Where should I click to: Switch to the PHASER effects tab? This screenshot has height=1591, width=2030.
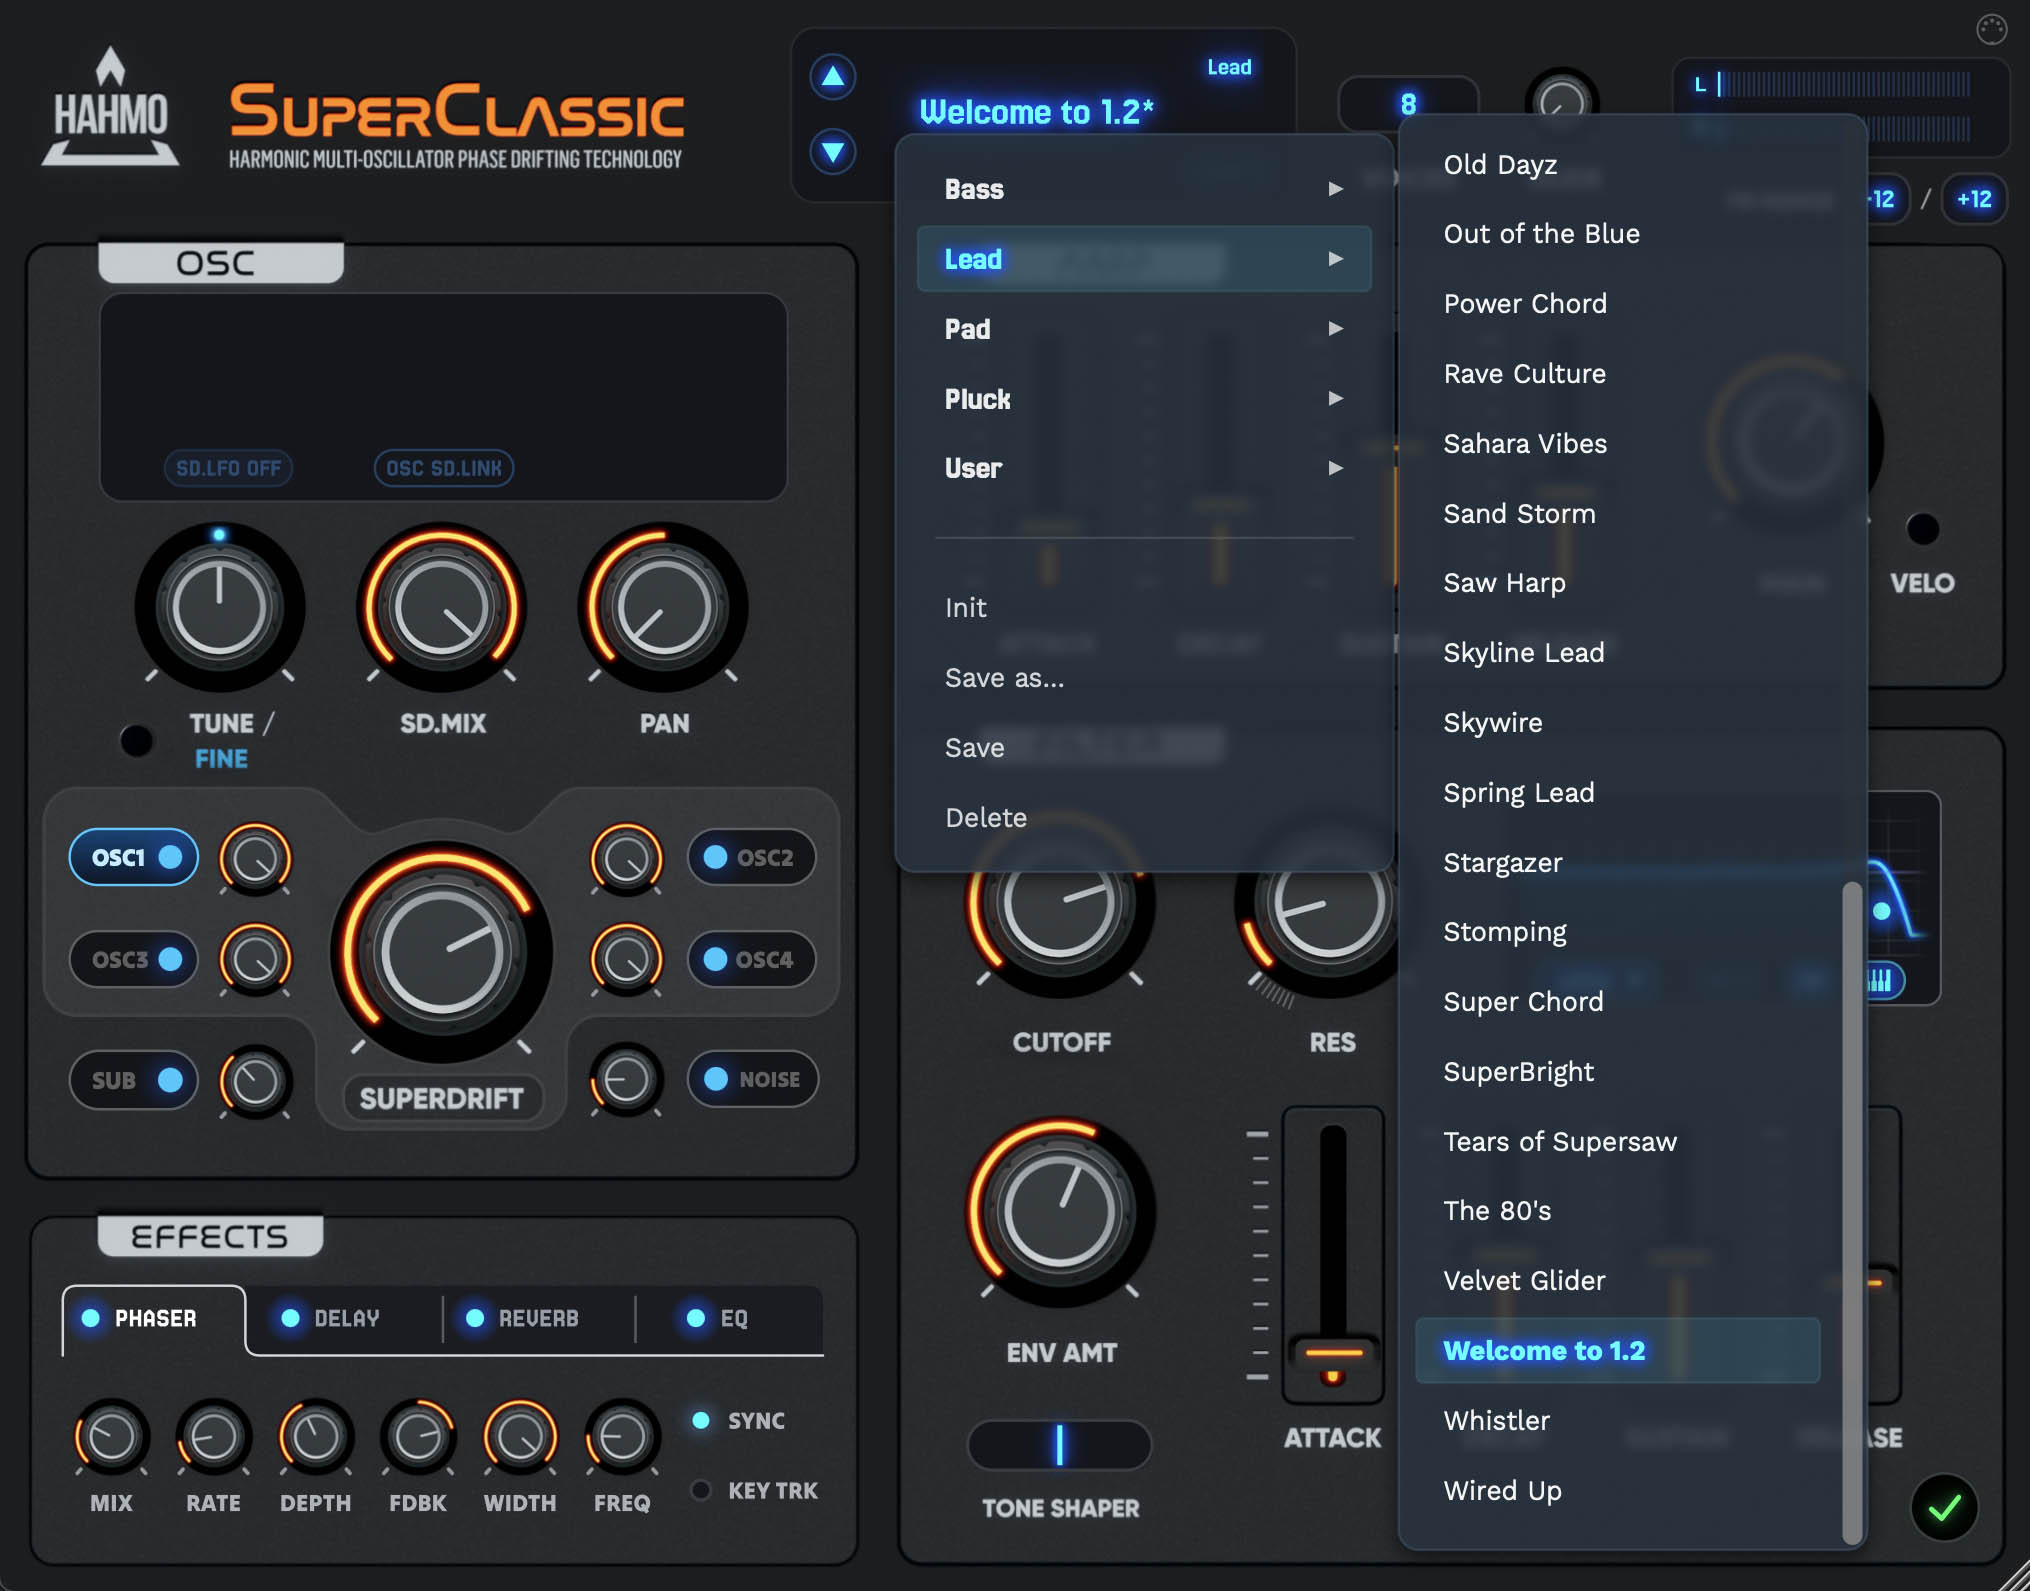pos(153,1318)
